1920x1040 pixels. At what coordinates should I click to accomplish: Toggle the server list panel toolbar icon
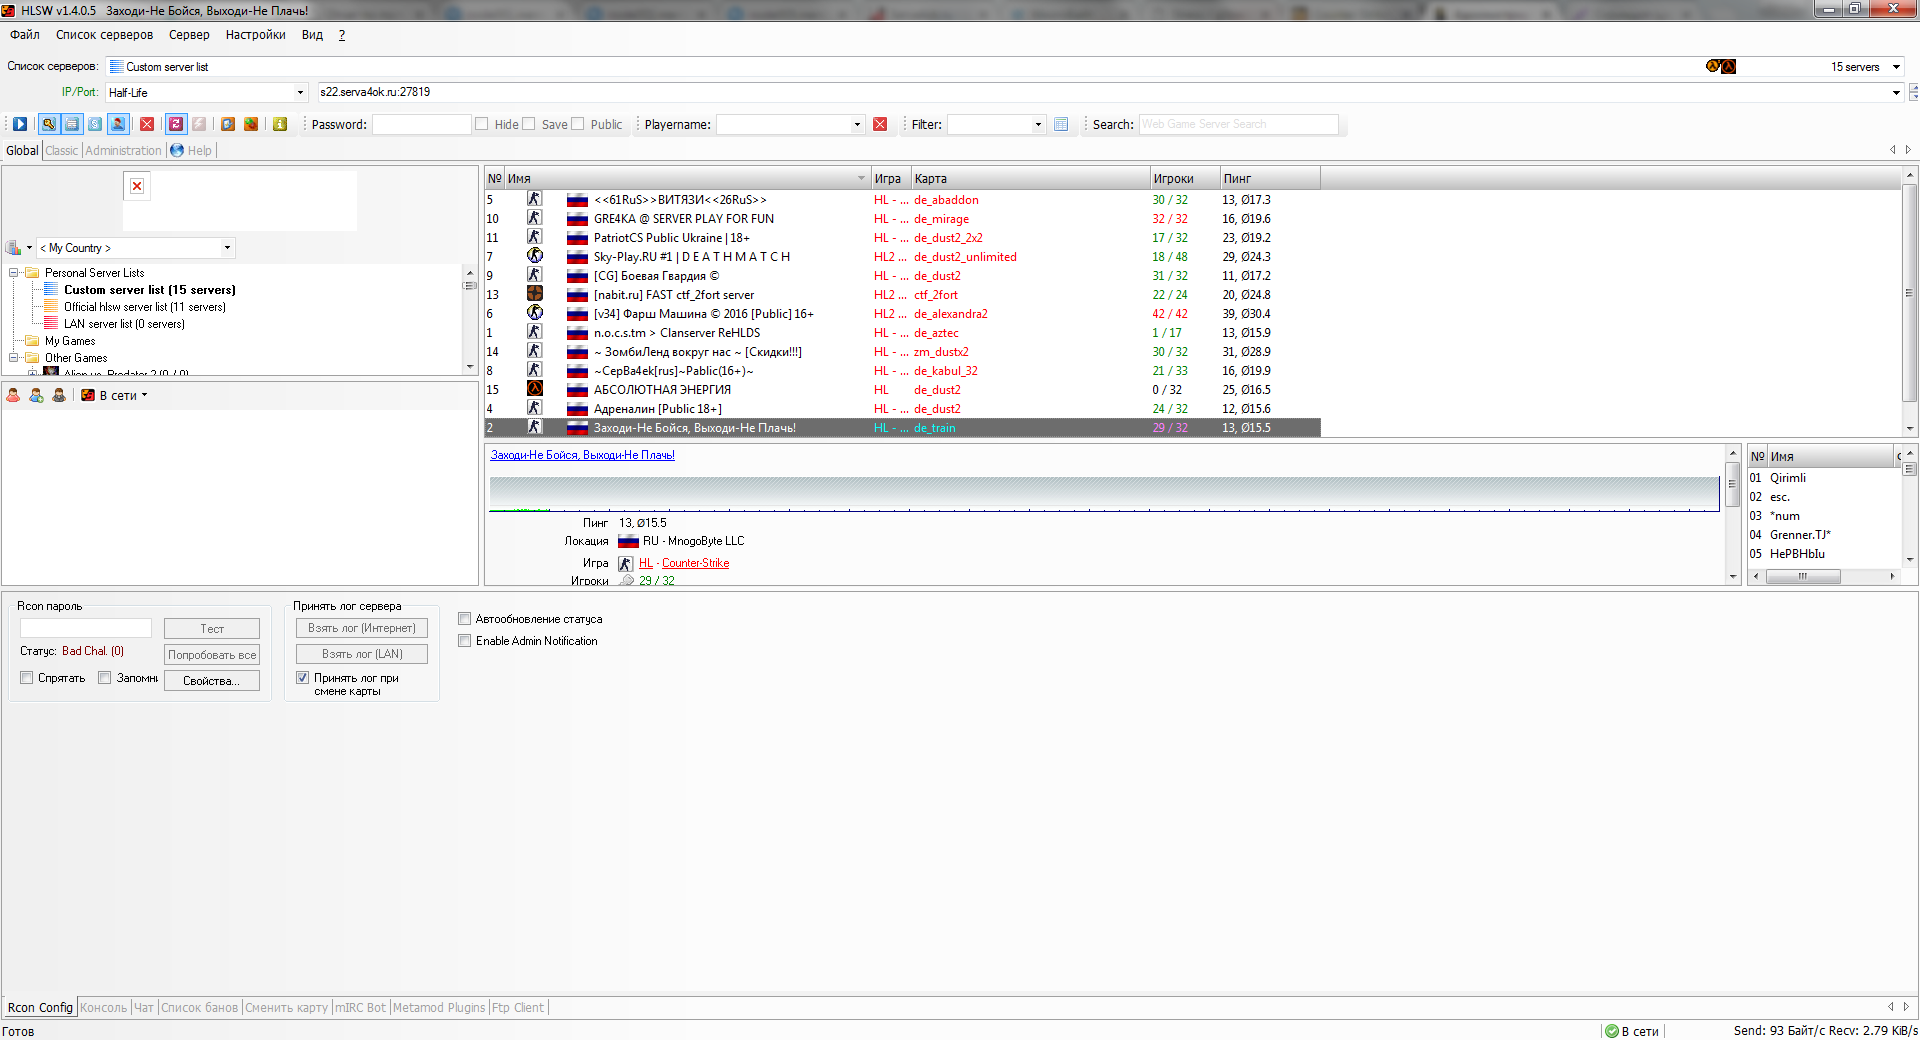[72, 124]
